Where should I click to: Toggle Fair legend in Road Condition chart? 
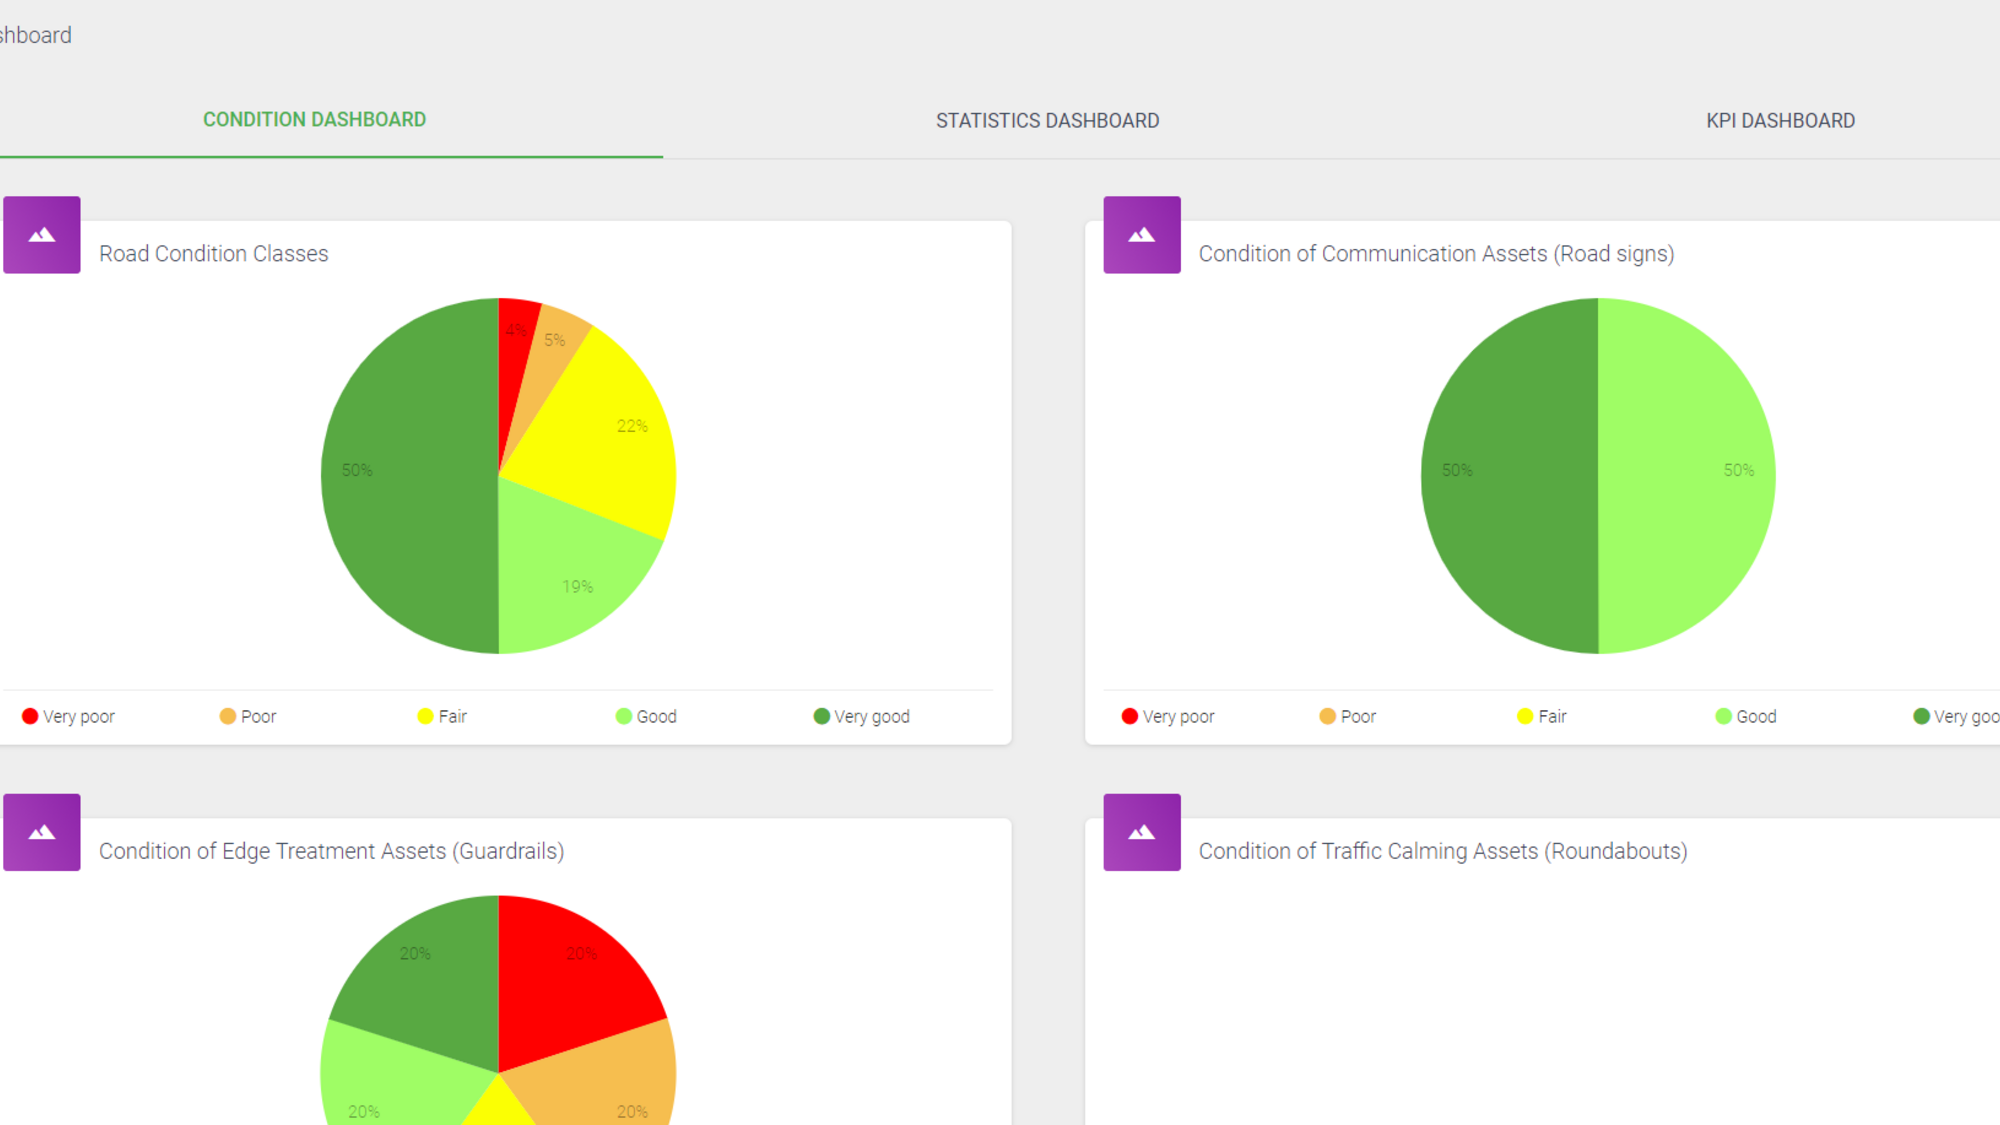pyautogui.click(x=442, y=716)
